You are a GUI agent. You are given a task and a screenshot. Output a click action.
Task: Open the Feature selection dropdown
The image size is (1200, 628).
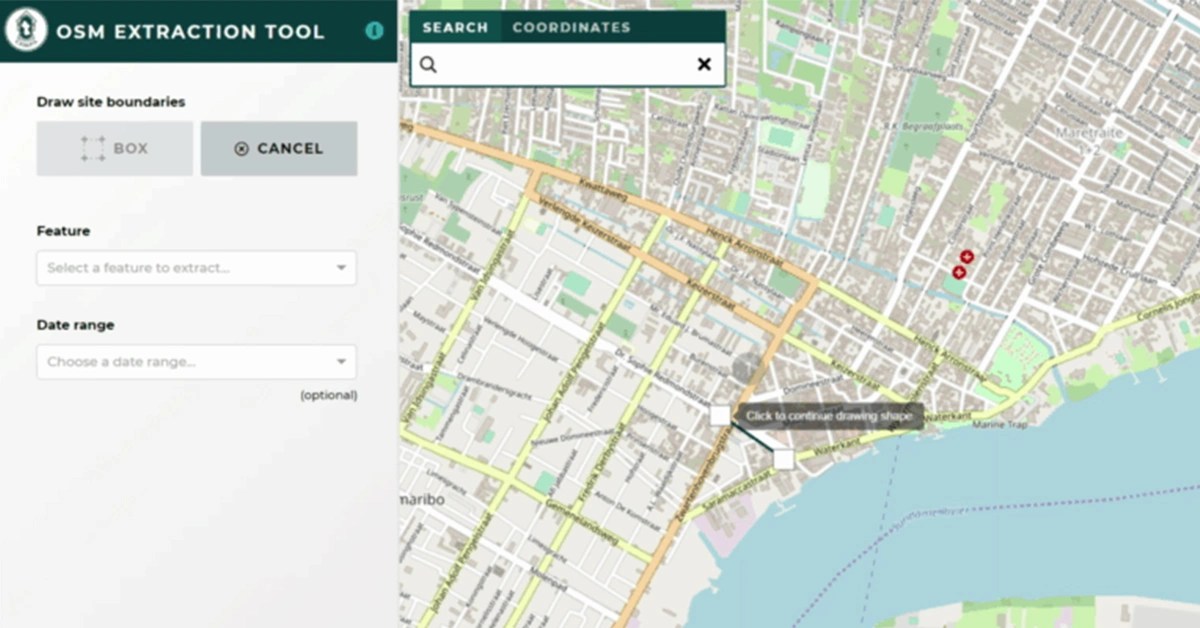click(x=196, y=268)
